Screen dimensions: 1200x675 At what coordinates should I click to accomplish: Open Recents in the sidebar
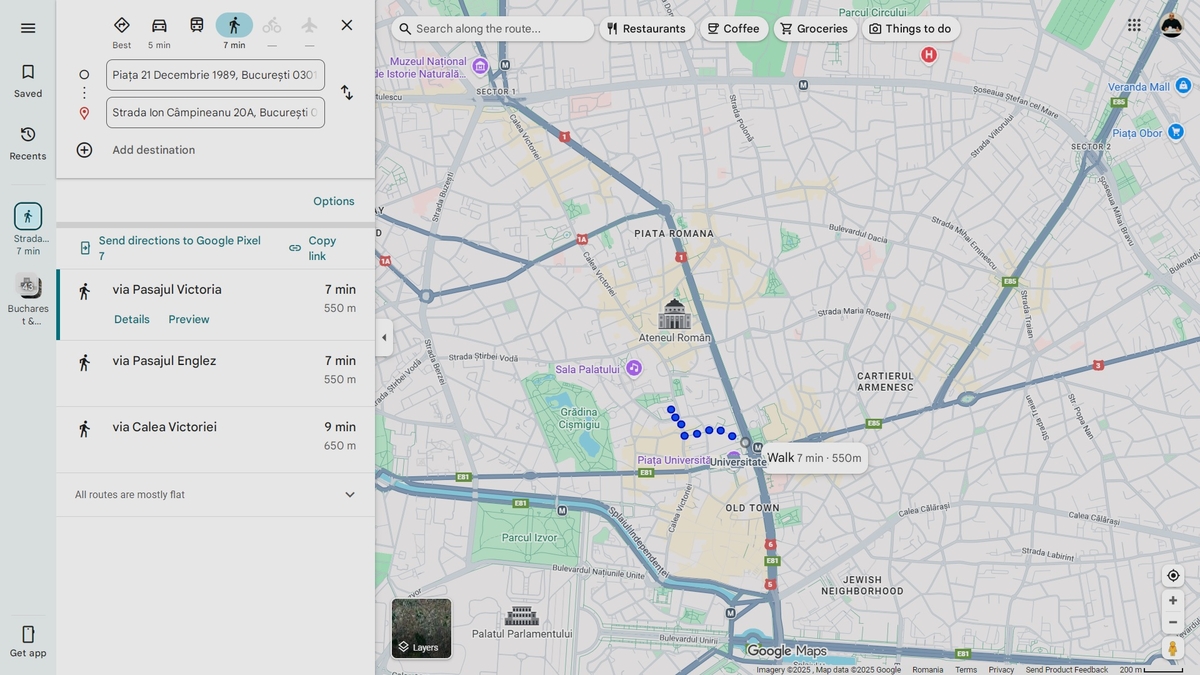[x=28, y=143]
